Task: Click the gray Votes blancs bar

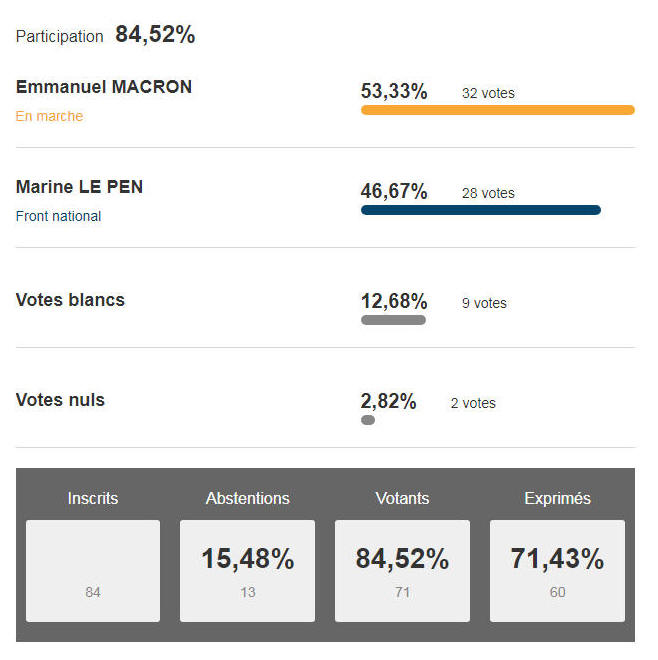Action: [x=393, y=320]
